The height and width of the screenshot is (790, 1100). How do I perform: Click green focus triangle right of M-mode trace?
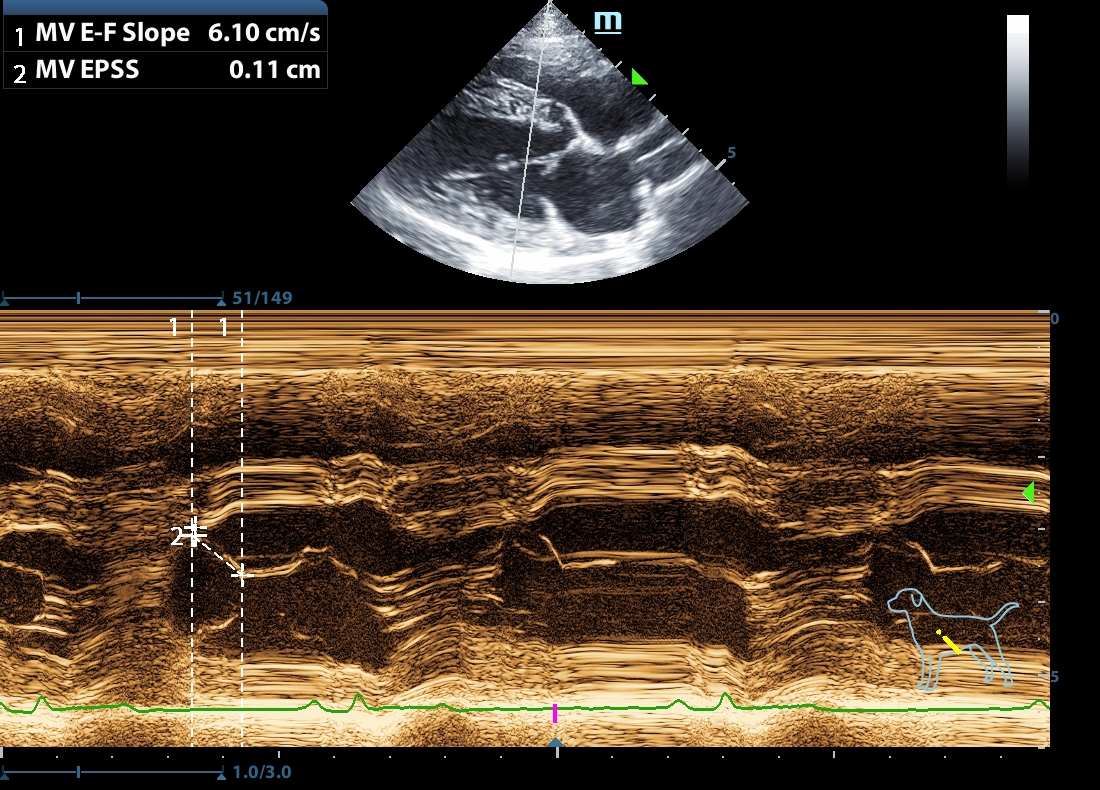pos(1027,492)
